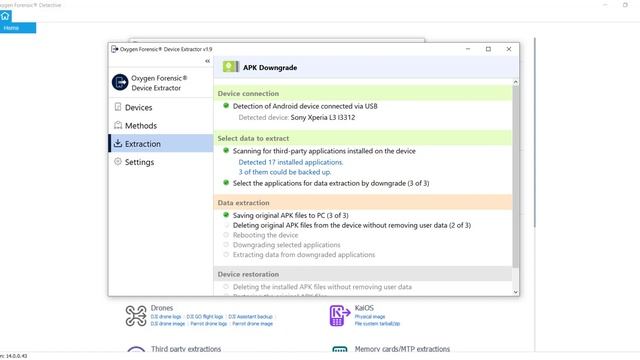Click the Home icon in Detective window
Viewport: 640px width, 360px height.
pyautogui.click(x=5, y=16)
